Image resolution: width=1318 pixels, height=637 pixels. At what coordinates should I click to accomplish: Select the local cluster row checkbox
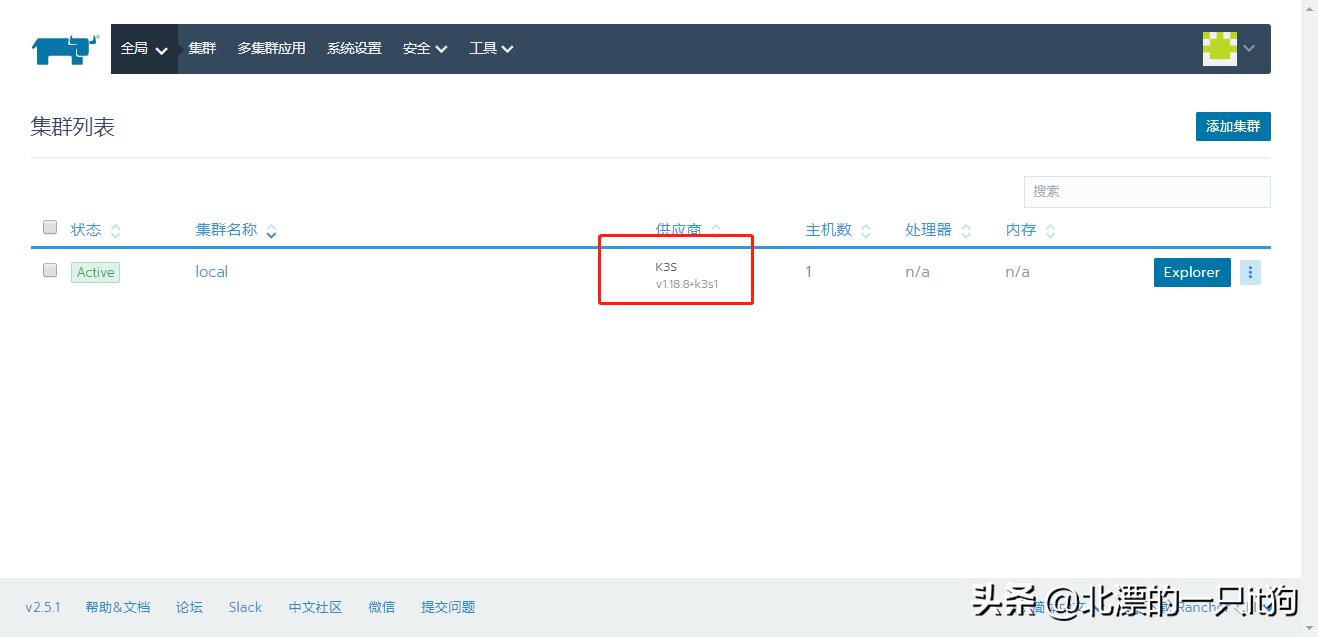pyautogui.click(x=50, y=270)
